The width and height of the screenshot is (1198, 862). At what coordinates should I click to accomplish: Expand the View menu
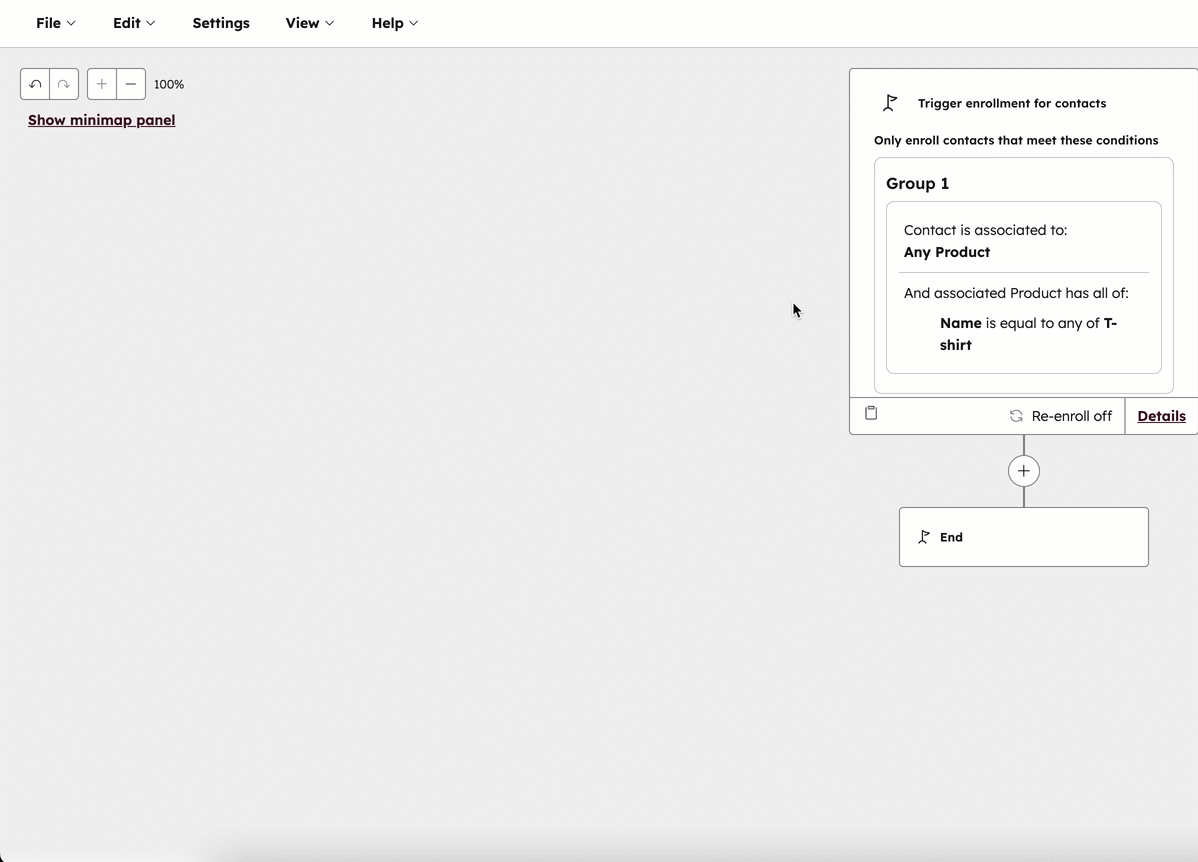tap(309, 23)
